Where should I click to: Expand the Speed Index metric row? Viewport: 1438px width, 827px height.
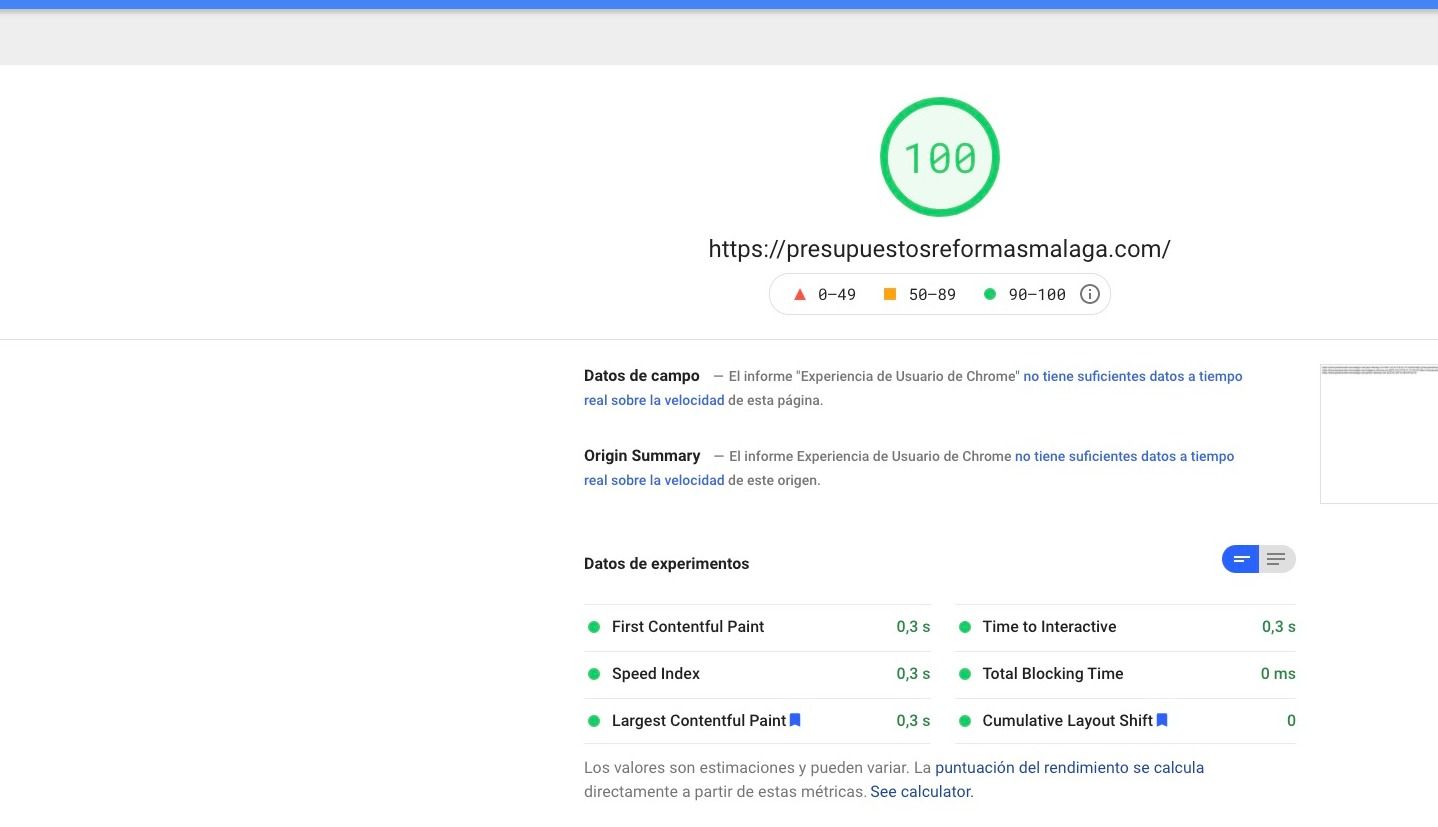pyautogui.click(x=757, y=674)
